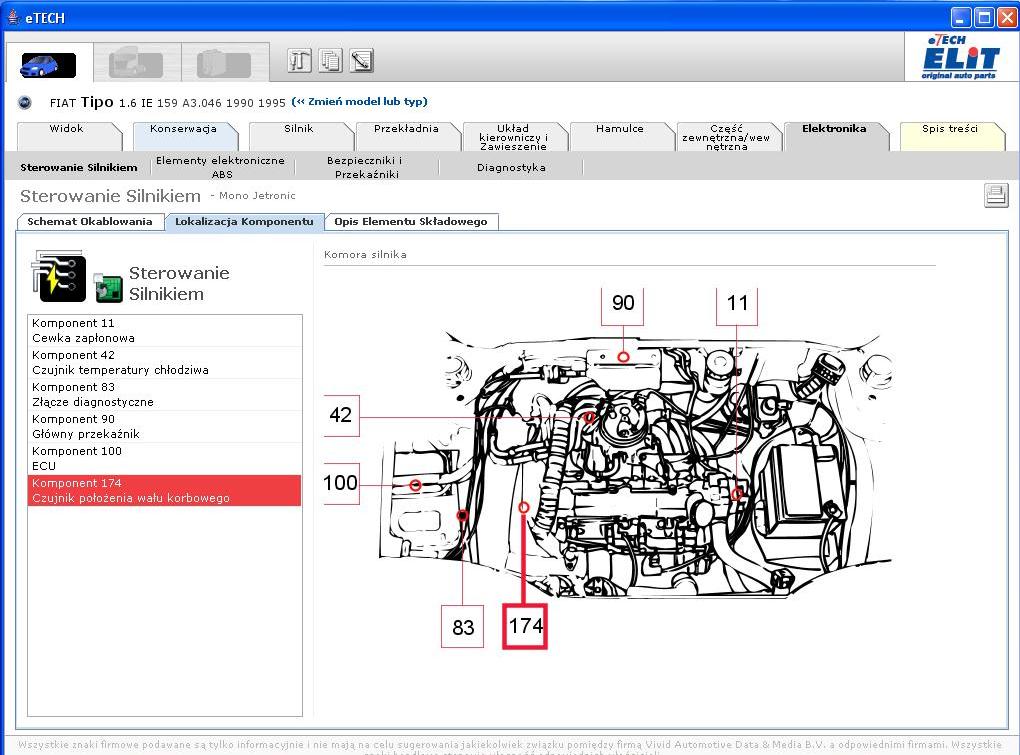This screenshot has height=755, width=1020.
Task: Select Komponent 11 Cewka zapłonowa row
Action: point(165,330)
